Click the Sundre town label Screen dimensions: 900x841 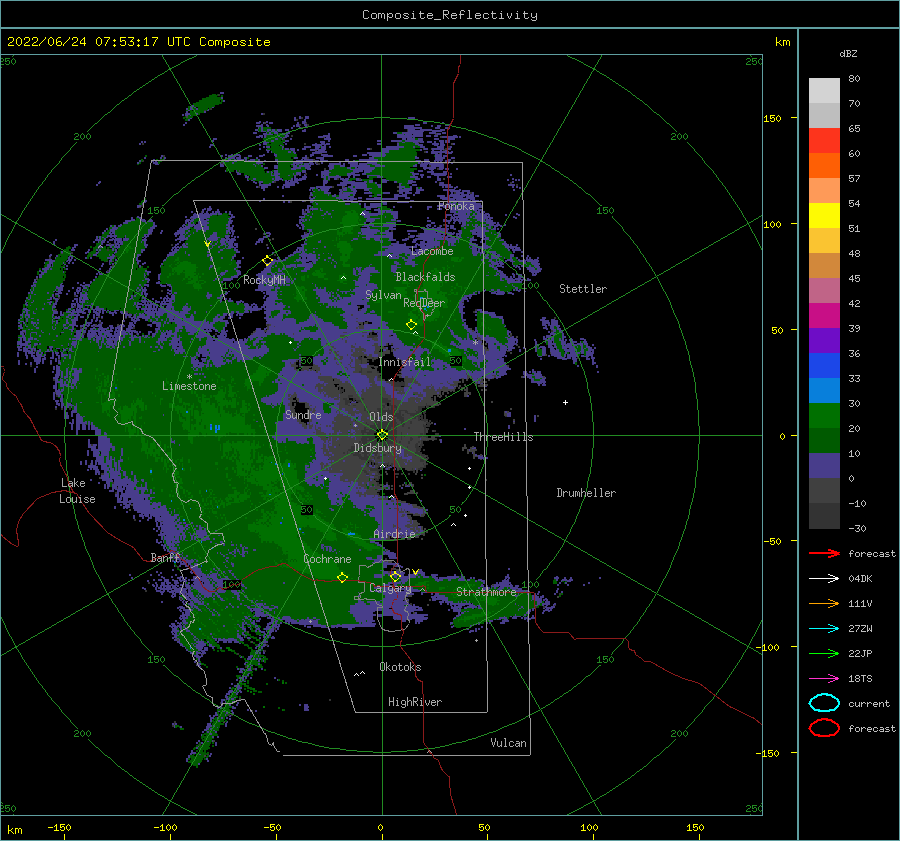[x=303, y=414]
